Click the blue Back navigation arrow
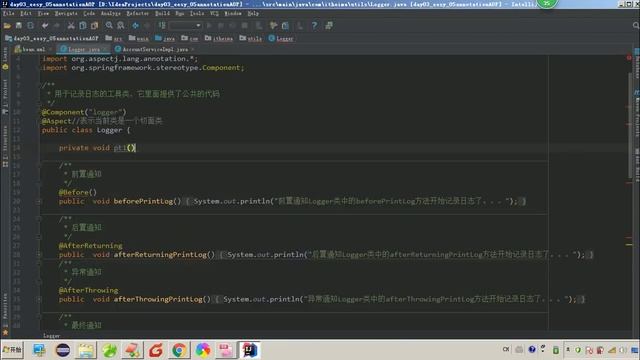The image size is (640, 360). coord(135,25)
